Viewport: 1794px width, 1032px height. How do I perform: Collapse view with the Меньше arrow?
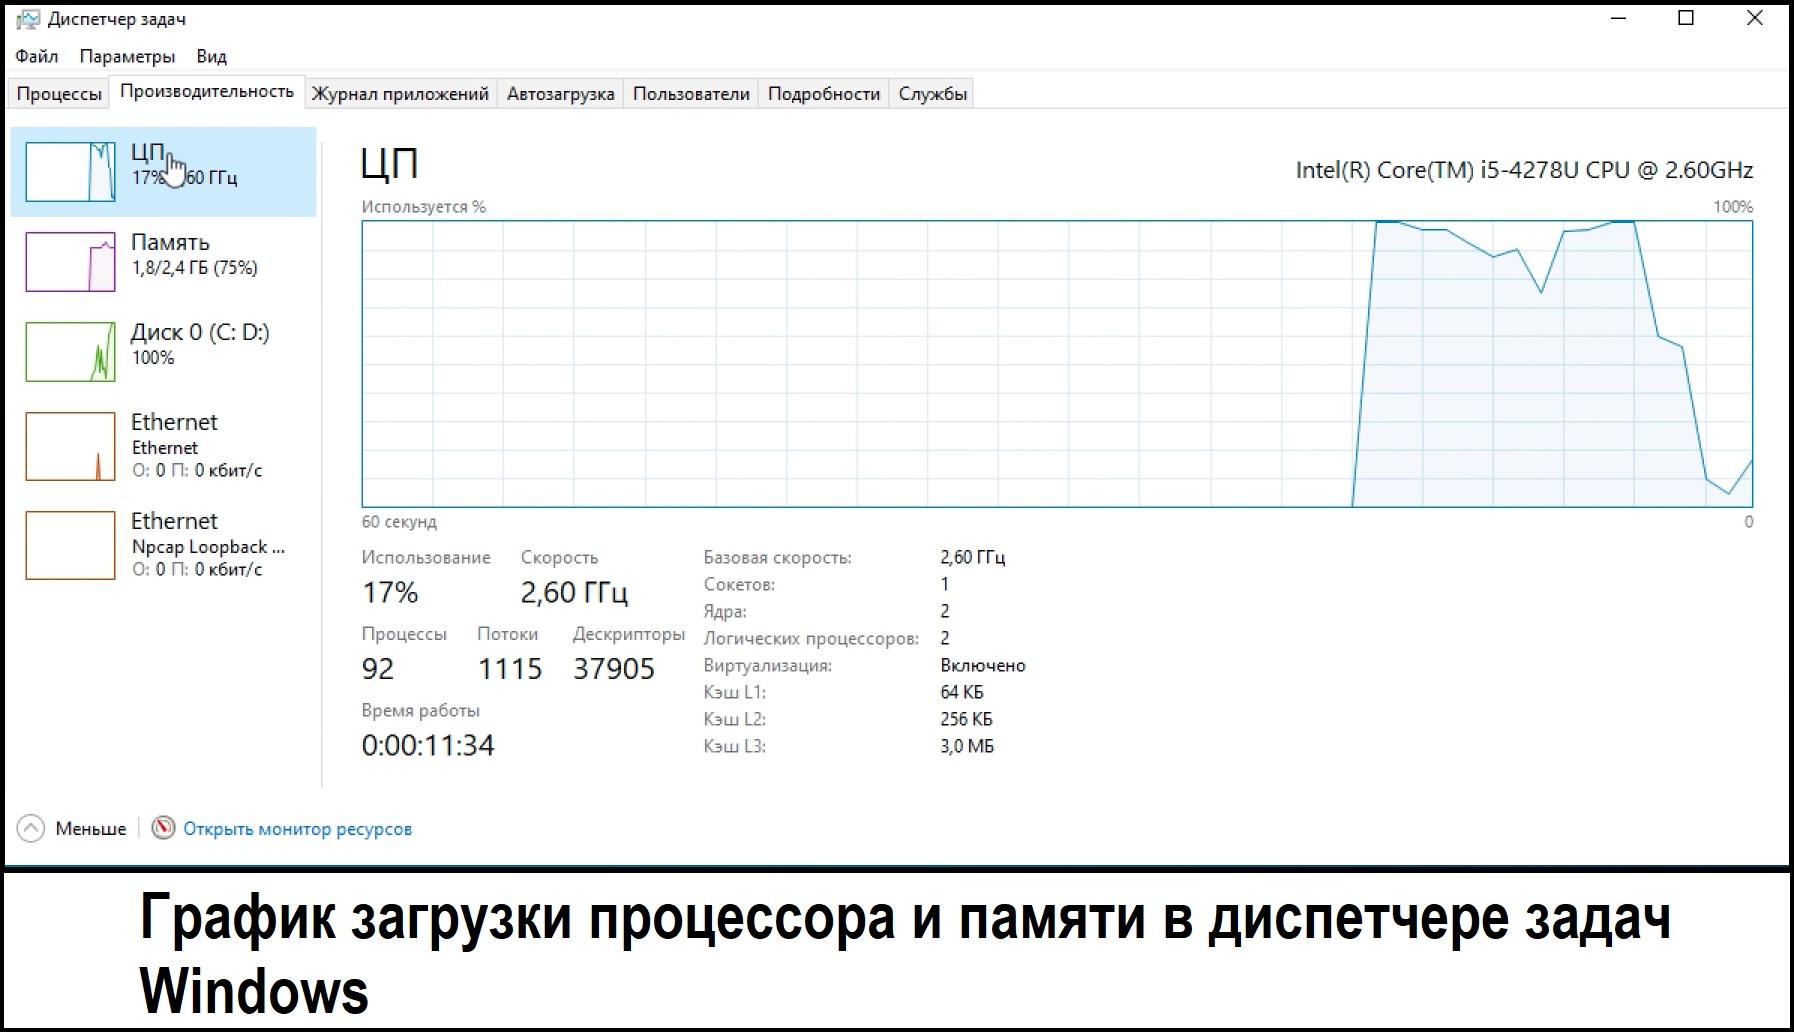[31, 828]
